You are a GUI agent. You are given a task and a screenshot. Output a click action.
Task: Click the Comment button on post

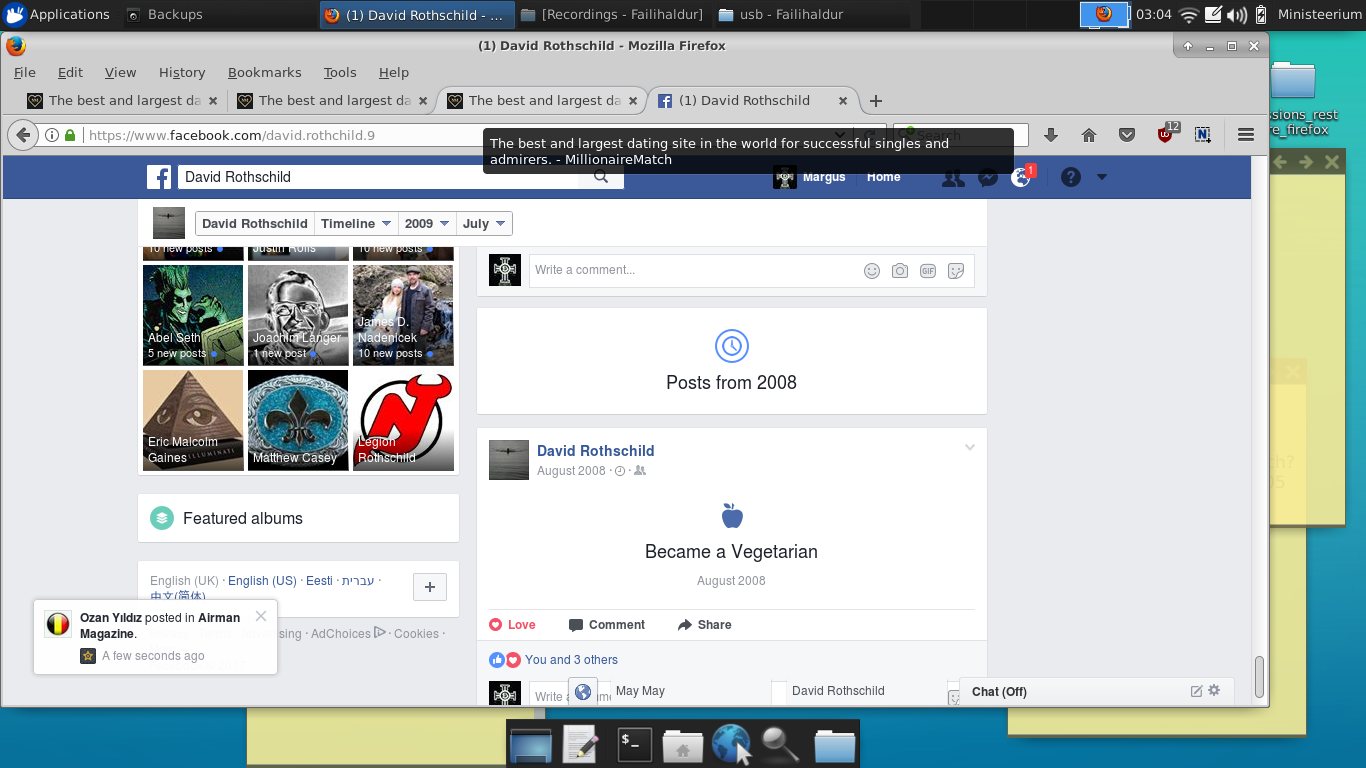607,625
